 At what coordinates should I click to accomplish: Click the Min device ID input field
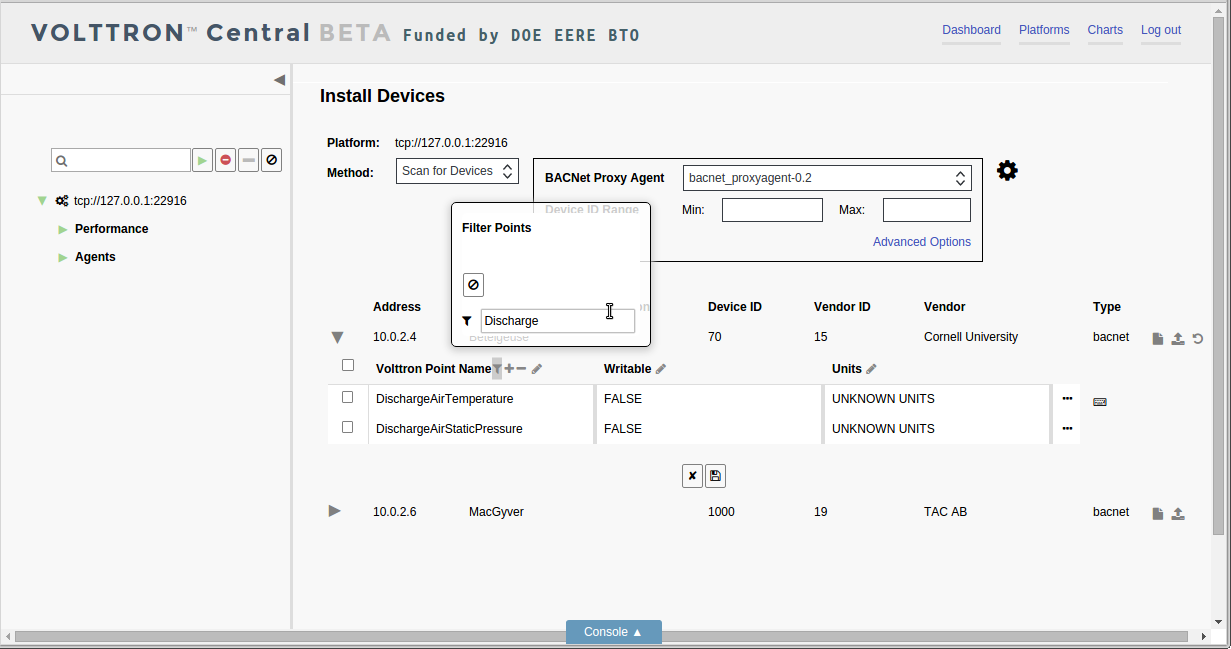pos(772,210)
